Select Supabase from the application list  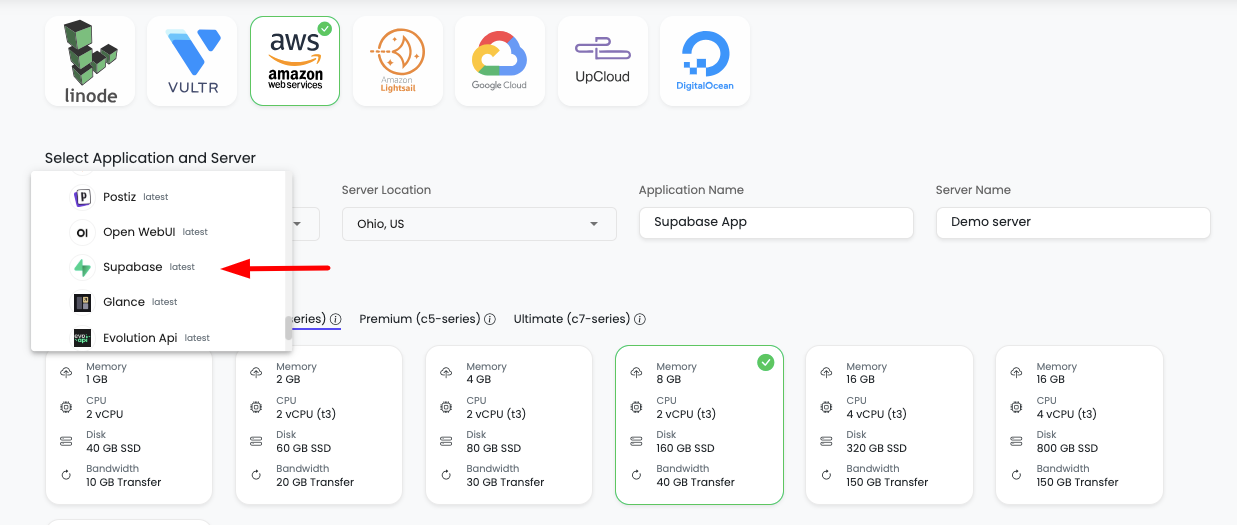(x=133, y=268)
